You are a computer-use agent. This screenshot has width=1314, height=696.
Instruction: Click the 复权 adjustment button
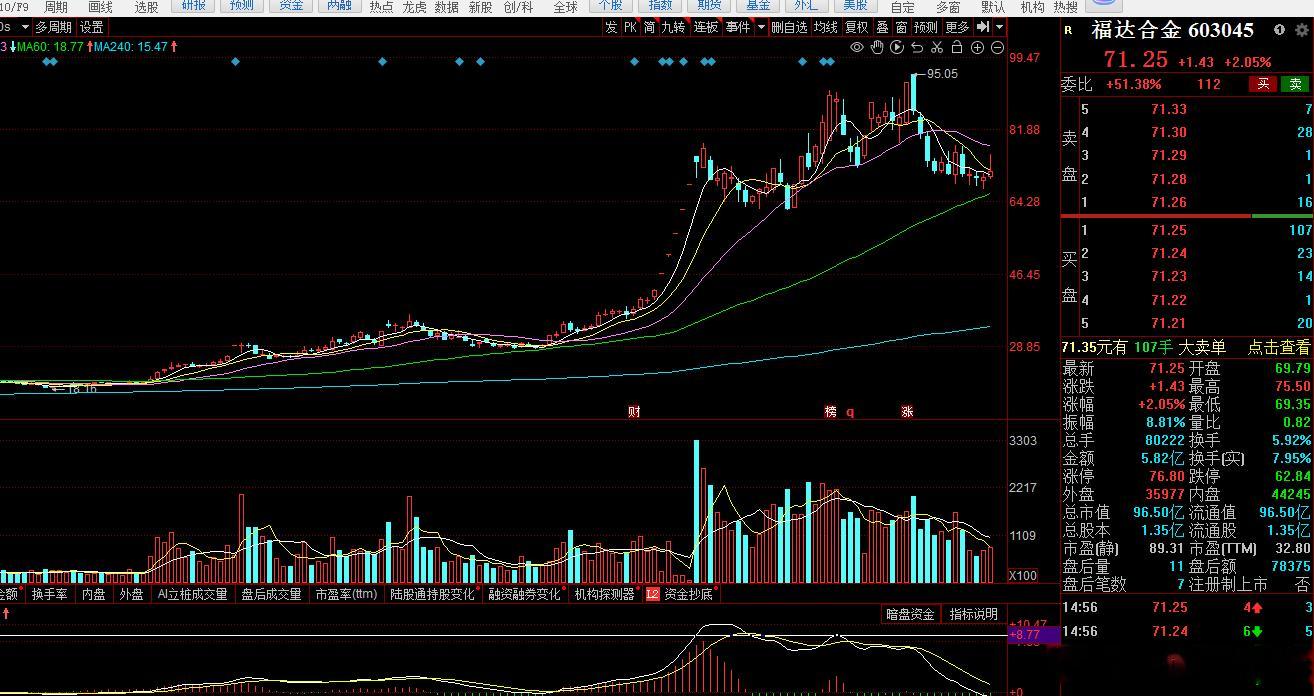click(857, 27)
